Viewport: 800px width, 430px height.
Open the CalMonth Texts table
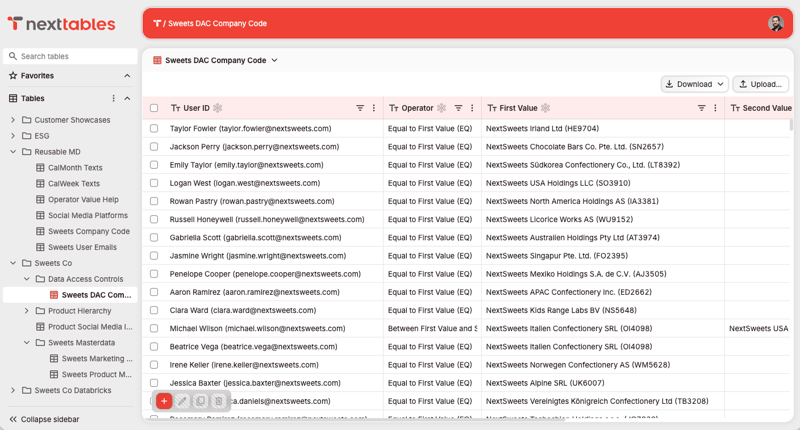tap(74, 168)
